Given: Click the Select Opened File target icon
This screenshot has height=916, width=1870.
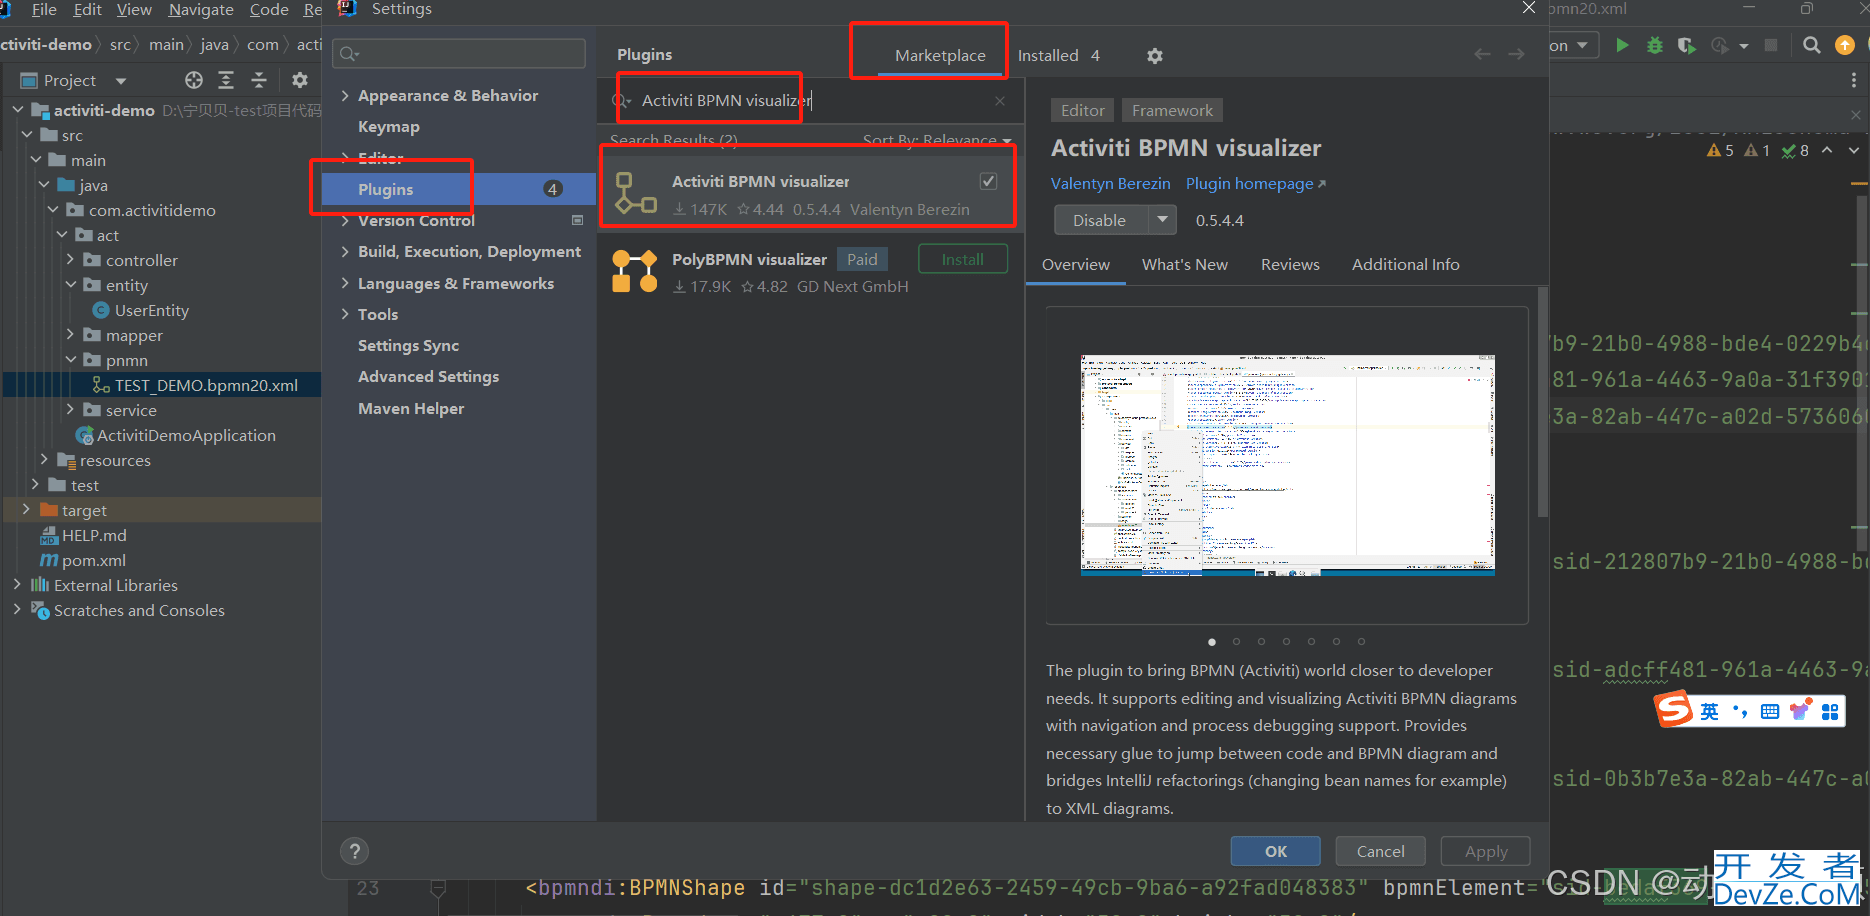Looking at the screenshot, I should click(x=194, y=80).
